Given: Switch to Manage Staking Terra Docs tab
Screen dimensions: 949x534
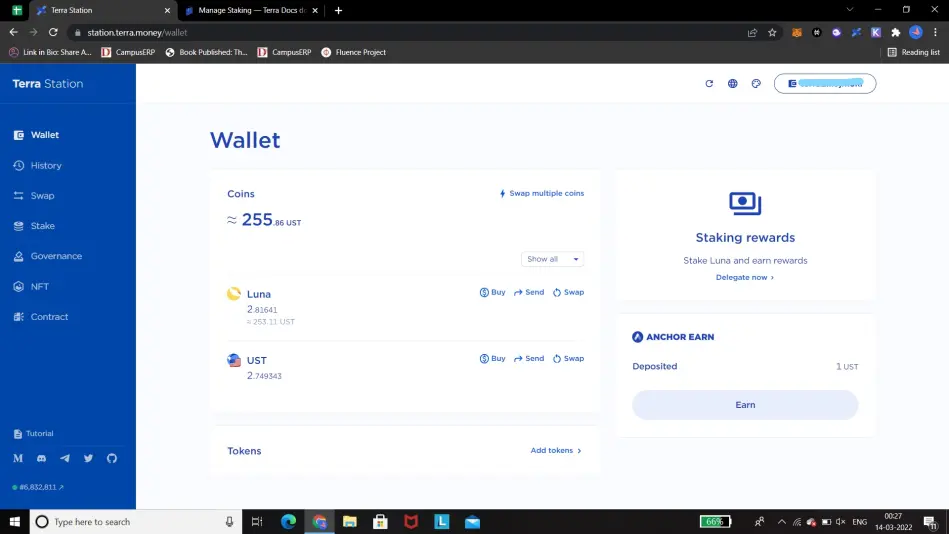Looking at the screenshot, I should (252, 10).
